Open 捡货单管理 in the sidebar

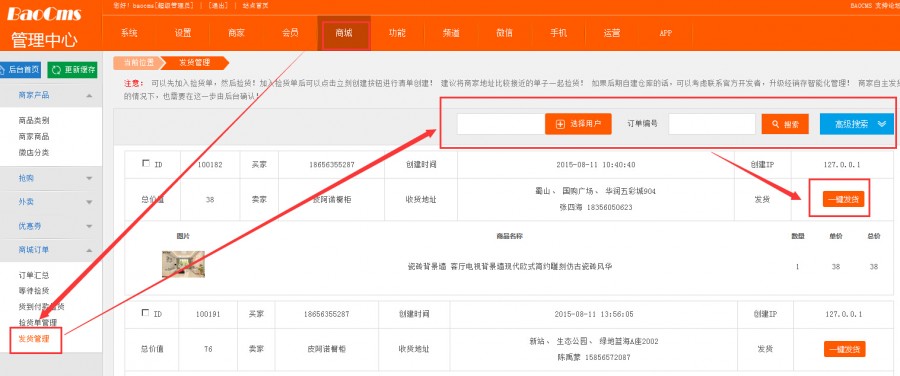point(38,322)
